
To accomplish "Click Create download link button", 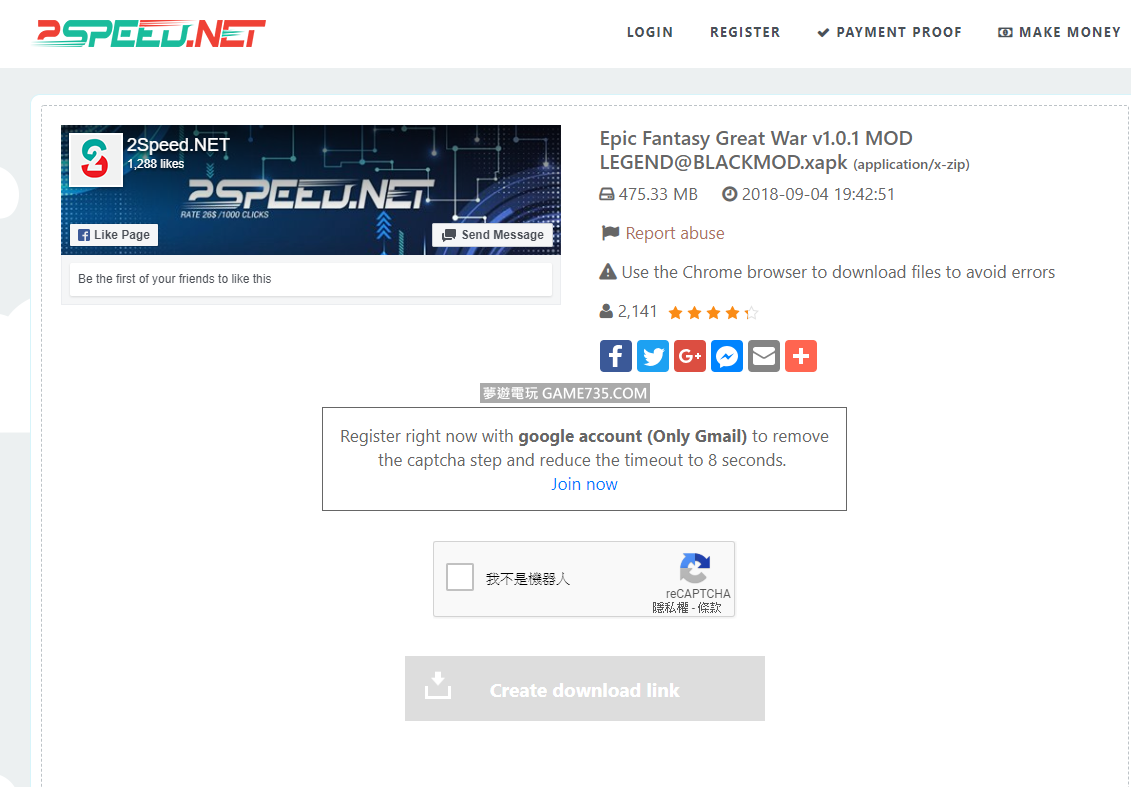I will click(x=584, y=688).
